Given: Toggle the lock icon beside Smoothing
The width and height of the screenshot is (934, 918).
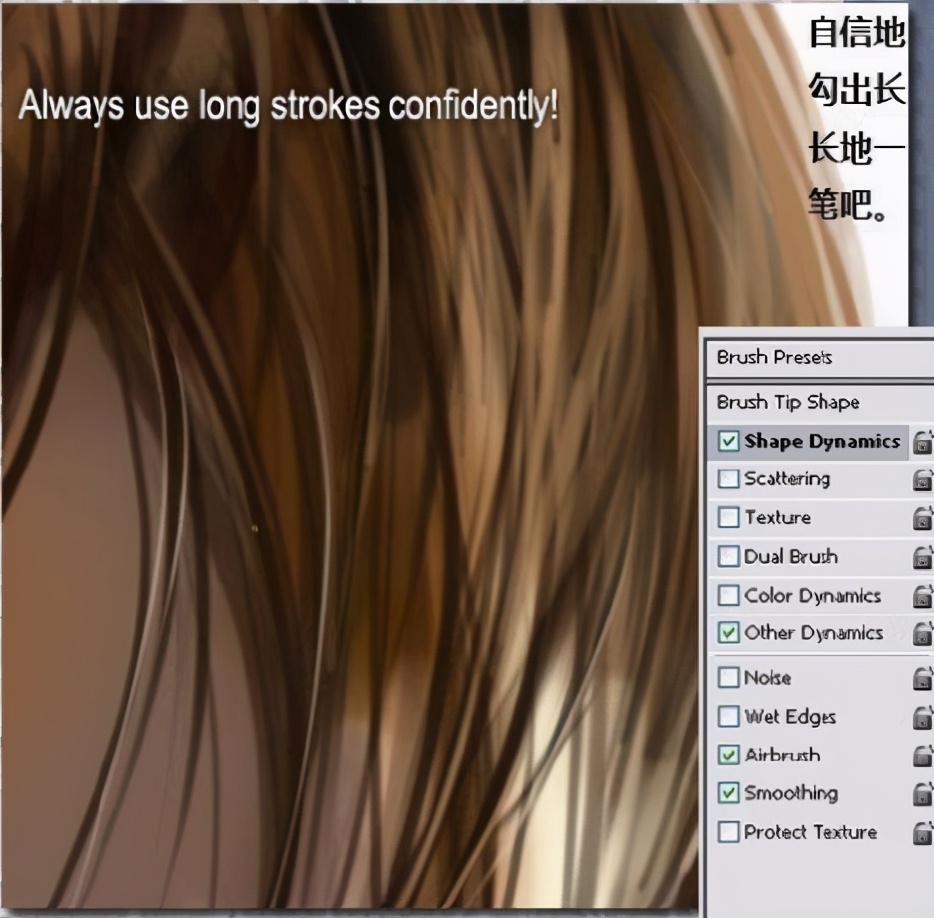Looking at the screenshot, I should [923, 793].
